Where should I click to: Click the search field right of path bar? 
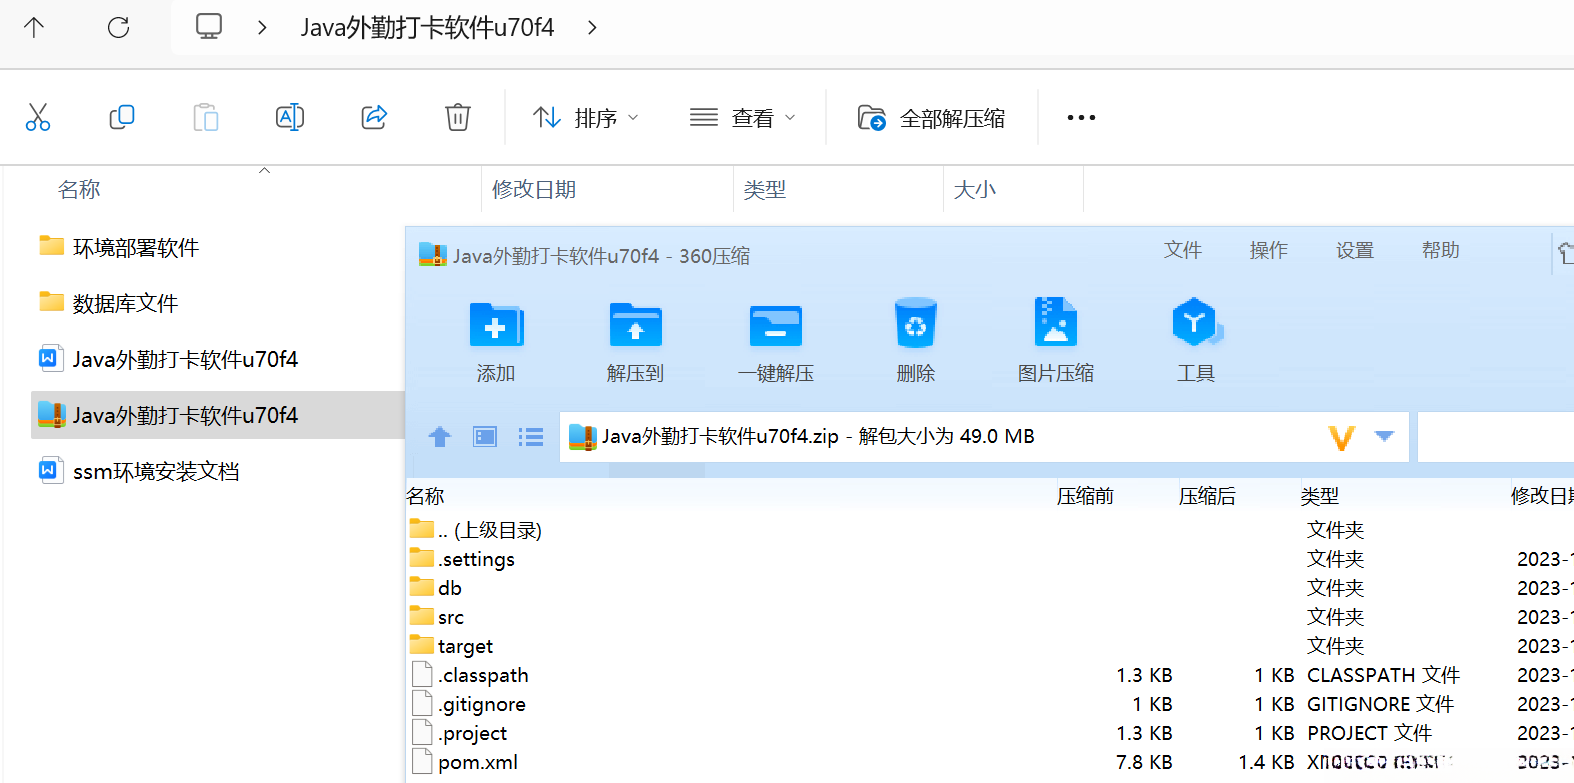click(x=1496, y=437)
